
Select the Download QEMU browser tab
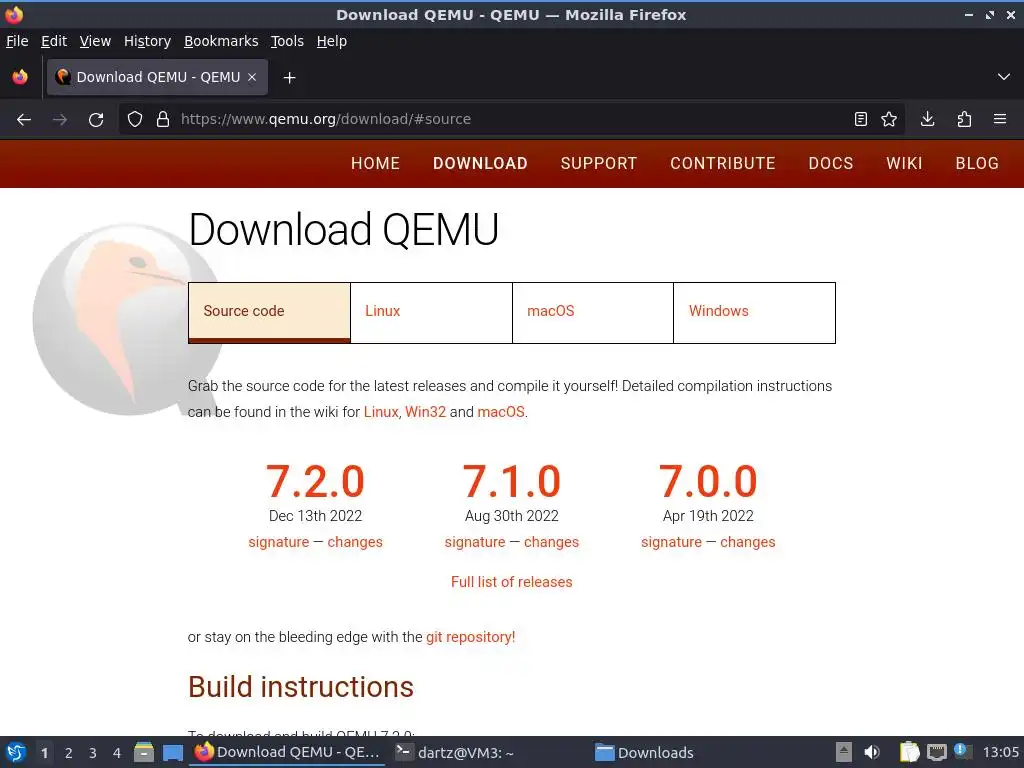pyautogui.click(x=157, y=77)
